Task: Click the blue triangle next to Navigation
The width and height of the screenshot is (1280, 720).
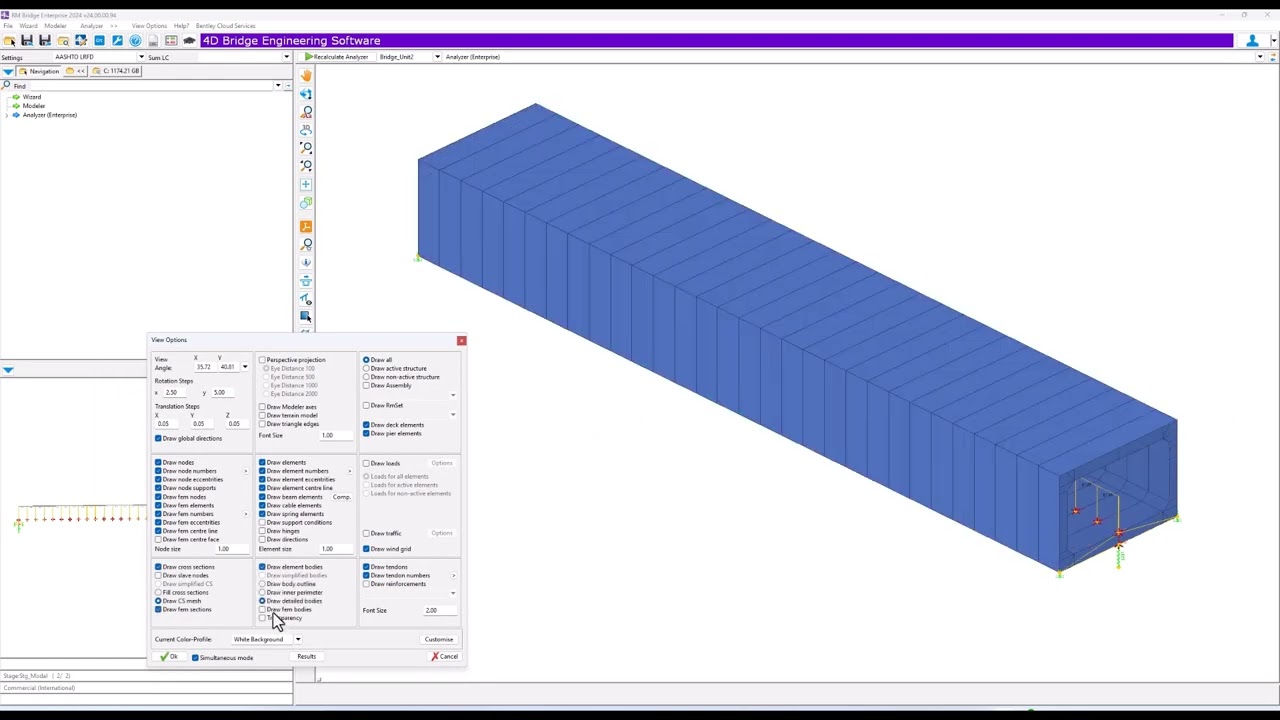Action: click(8, 71)
